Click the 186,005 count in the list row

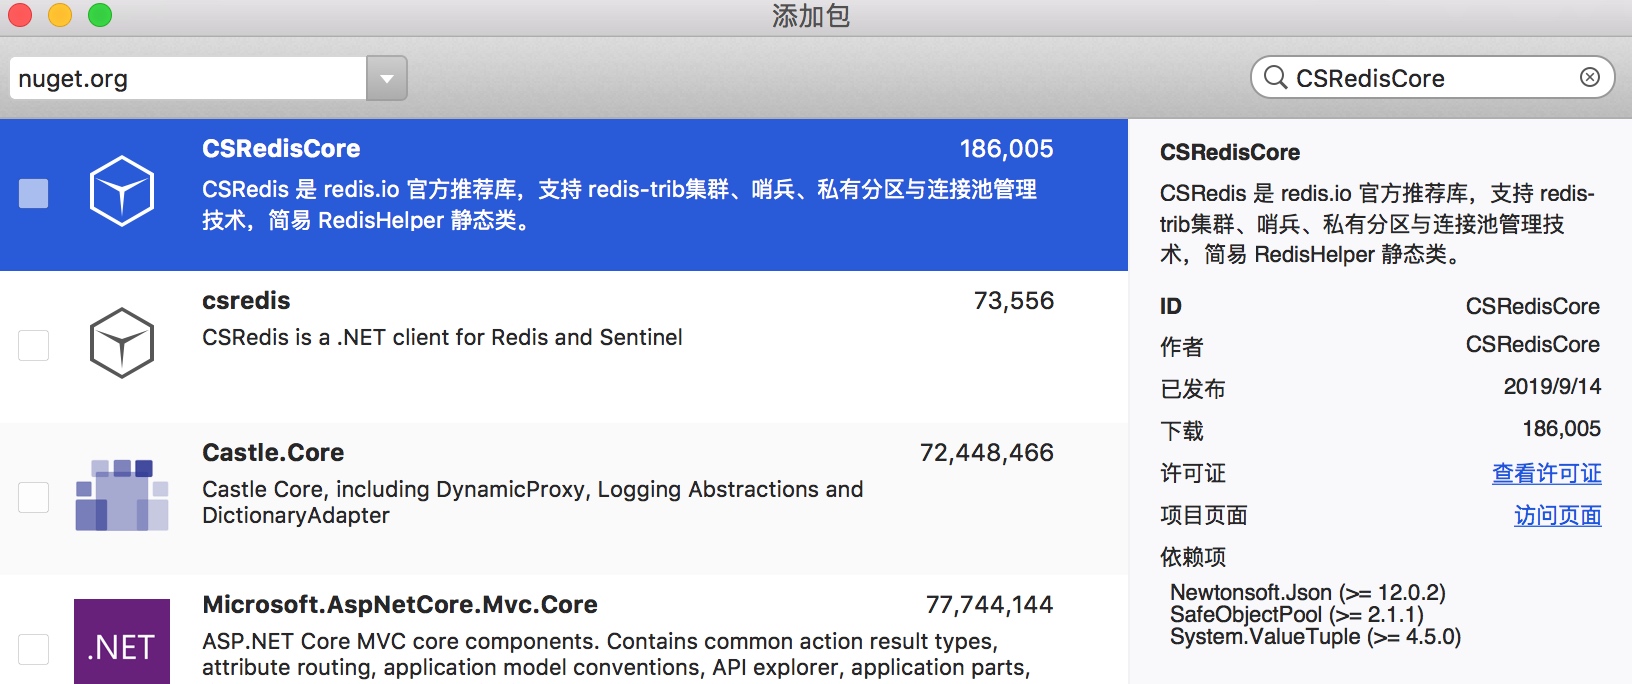click(x=1006, y=149)
